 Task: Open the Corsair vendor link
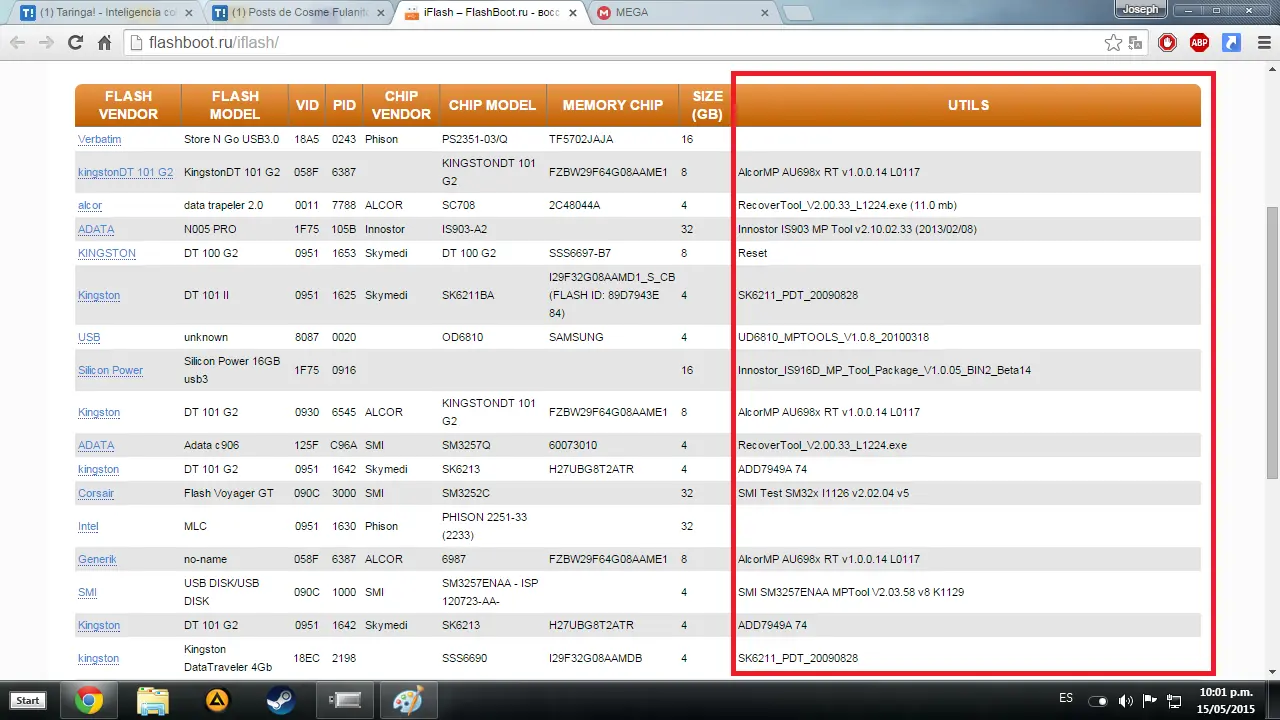[96, 493]
